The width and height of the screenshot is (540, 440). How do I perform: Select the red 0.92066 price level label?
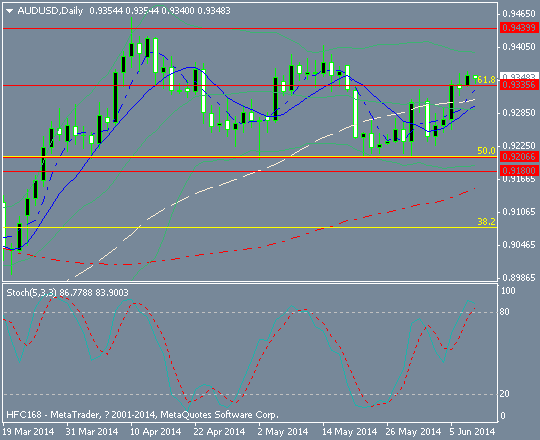(x=519, y=157)
